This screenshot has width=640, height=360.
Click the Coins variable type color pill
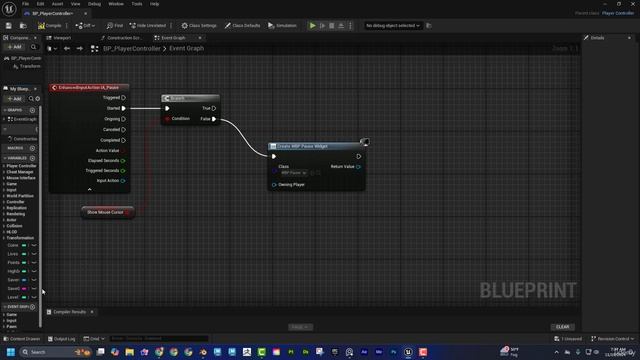(24, 245)
